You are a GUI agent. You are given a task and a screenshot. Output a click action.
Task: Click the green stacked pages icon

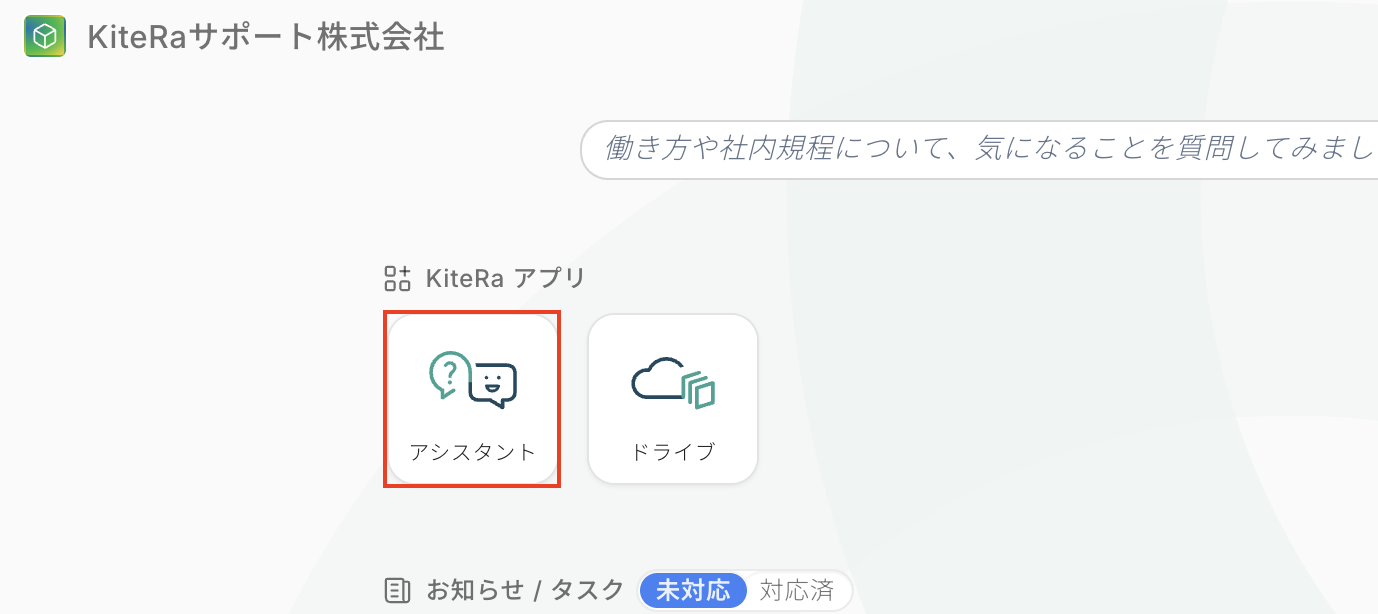pyautogui.click(x=699, y=390)
